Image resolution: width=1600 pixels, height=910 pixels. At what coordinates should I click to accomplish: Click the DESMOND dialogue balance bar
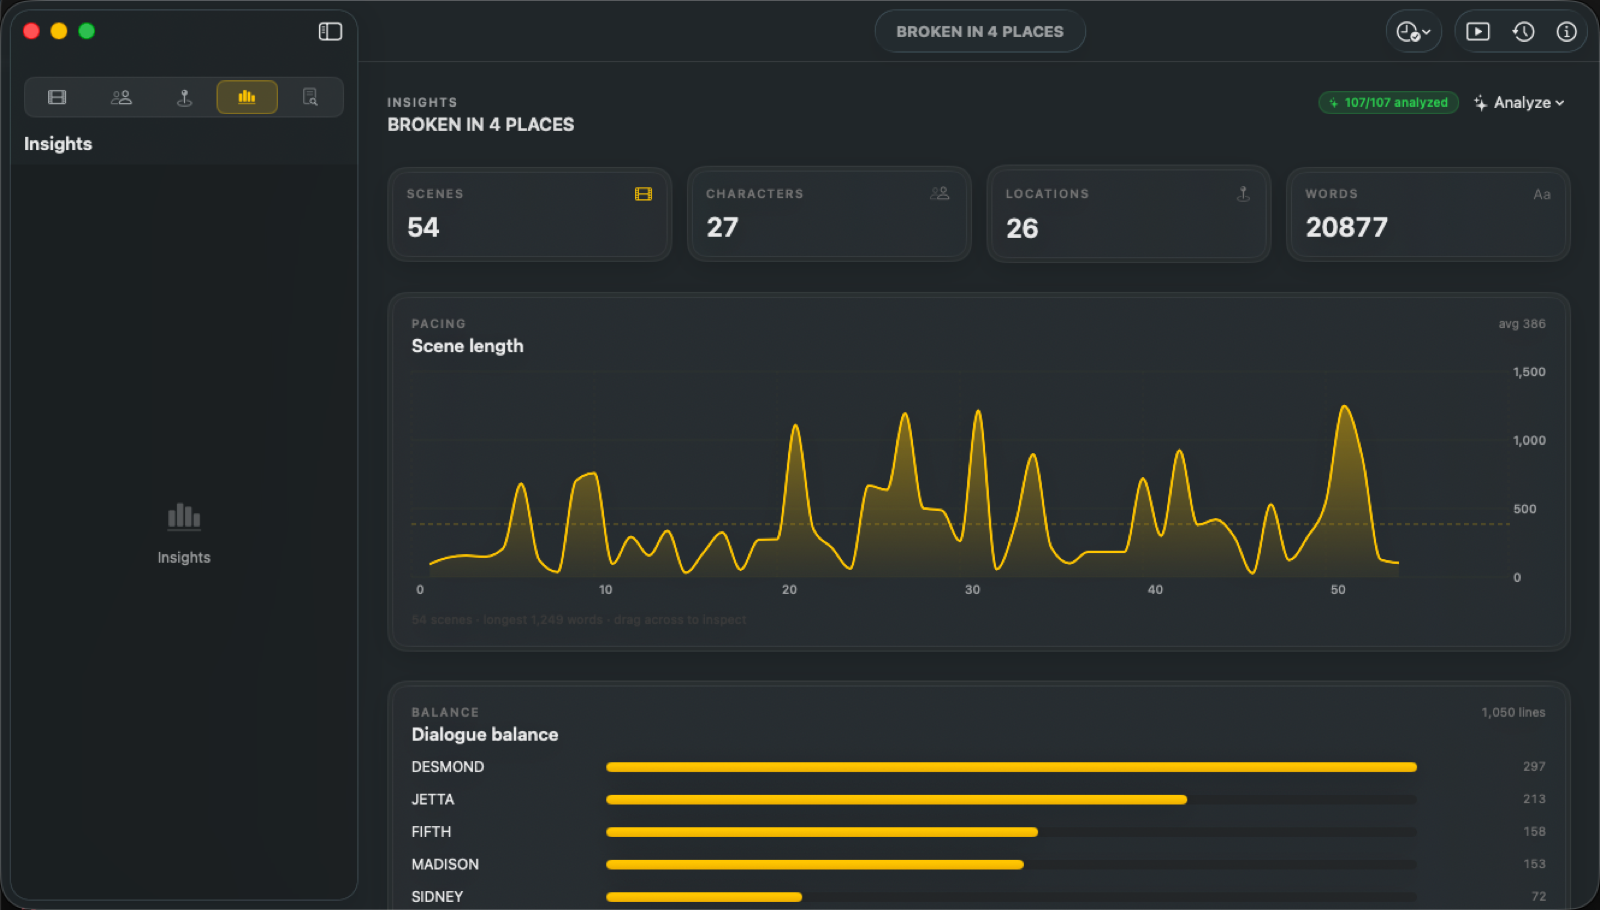(1011, 767)
